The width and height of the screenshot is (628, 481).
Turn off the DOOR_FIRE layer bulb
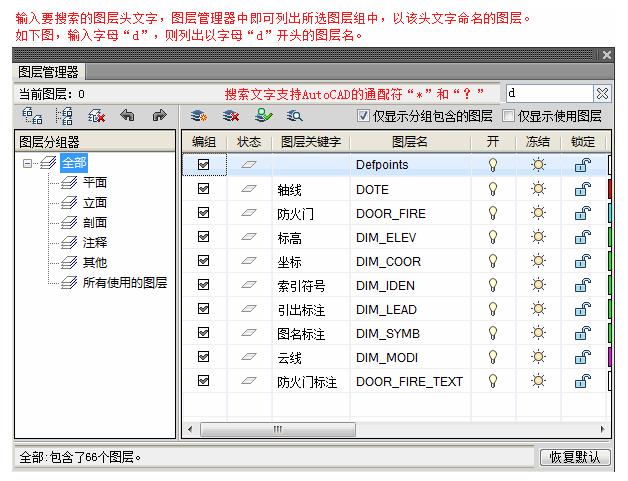coord(493,213)
